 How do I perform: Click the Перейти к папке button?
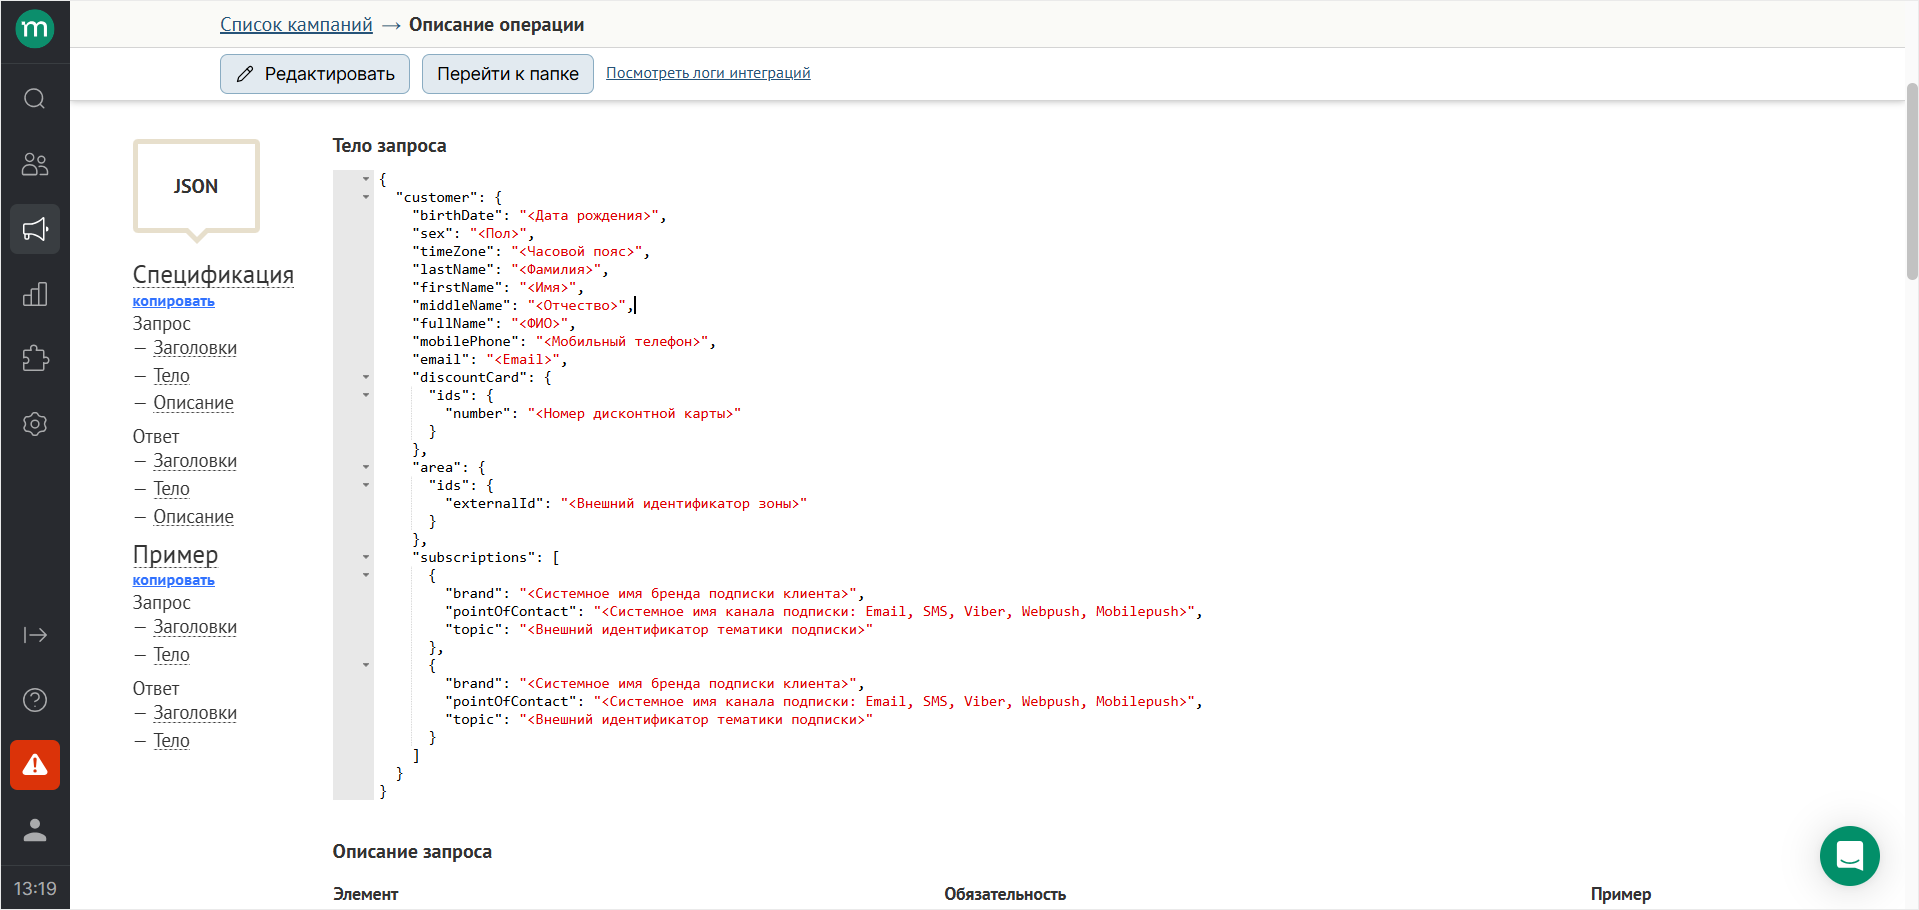507,74
